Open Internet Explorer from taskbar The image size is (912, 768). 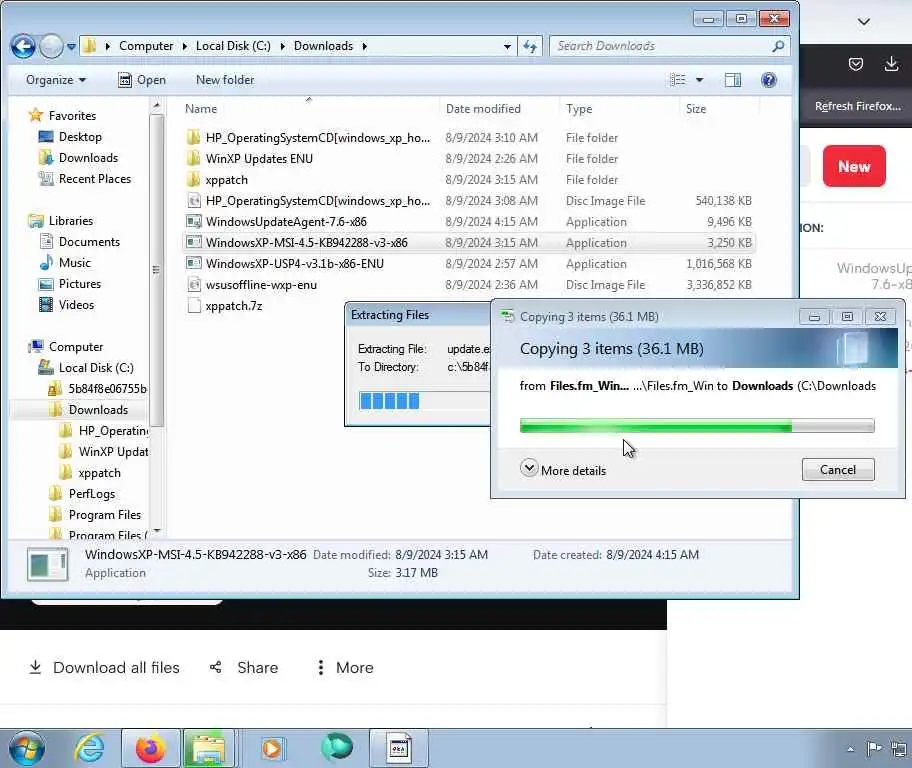coord(89,748)
